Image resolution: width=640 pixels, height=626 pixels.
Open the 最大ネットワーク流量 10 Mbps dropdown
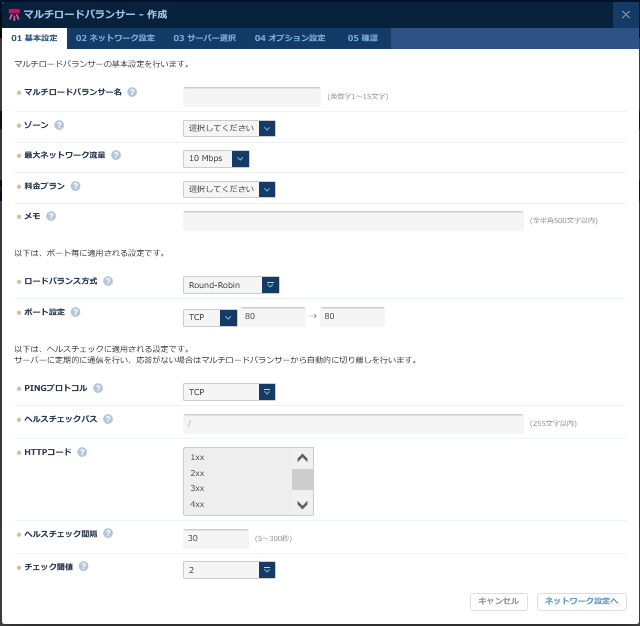pyautogui.click(x=216, y=159)
